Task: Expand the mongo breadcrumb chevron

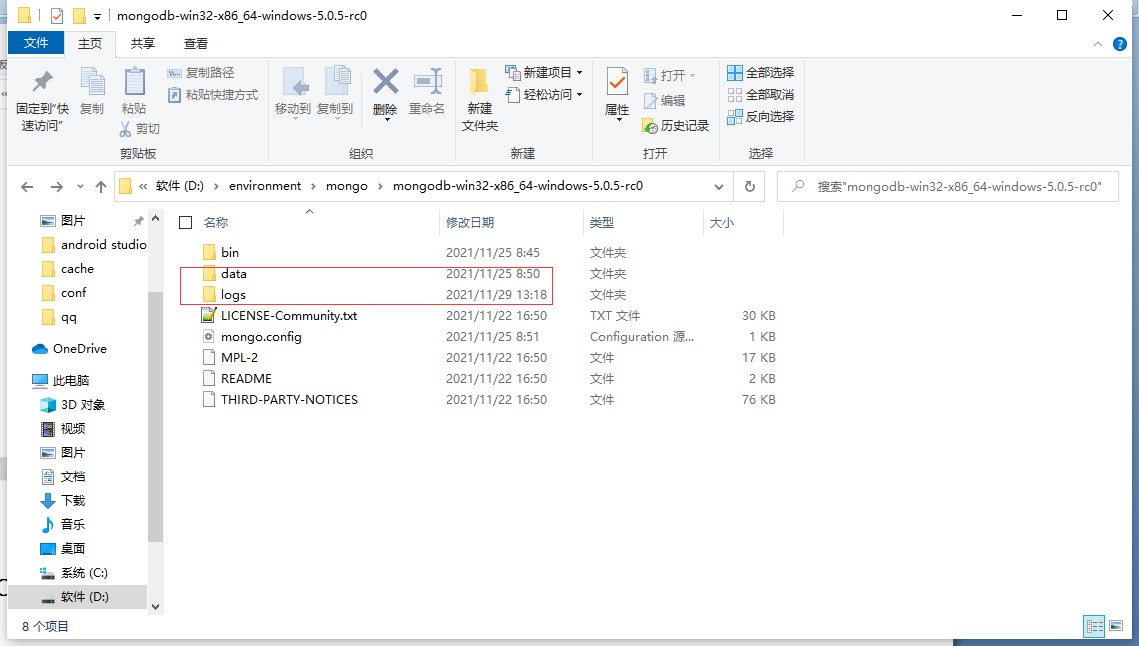Action: click(380, 187)
